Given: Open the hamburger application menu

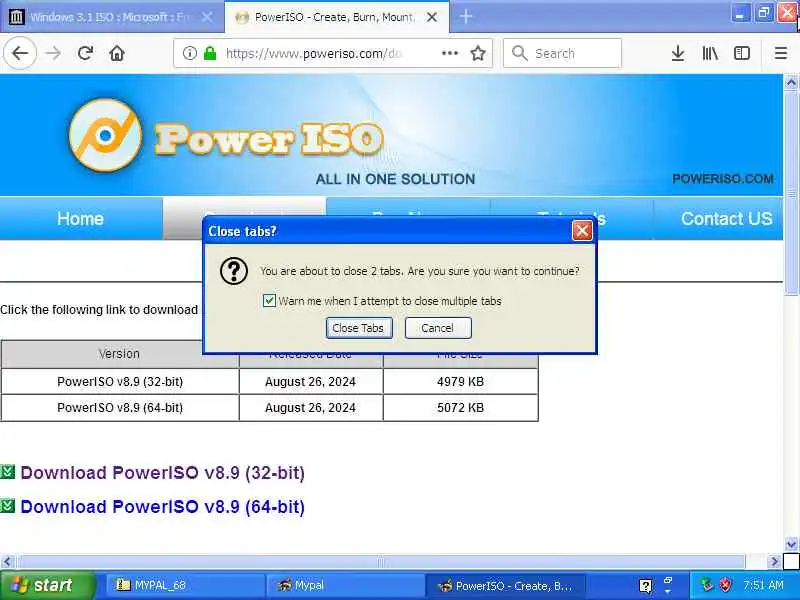Looking at the screenshot, I should point(781,53).
